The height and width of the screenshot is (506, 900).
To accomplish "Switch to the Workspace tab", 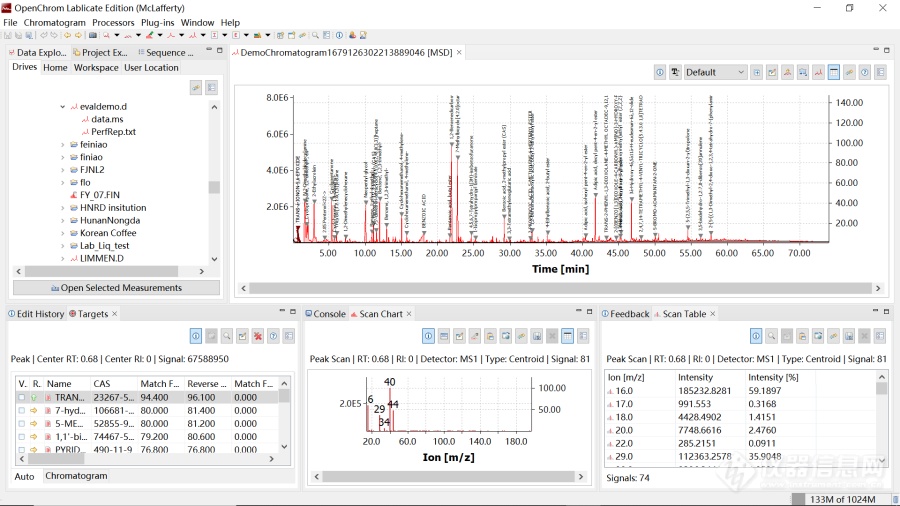I will click(96, 68).
